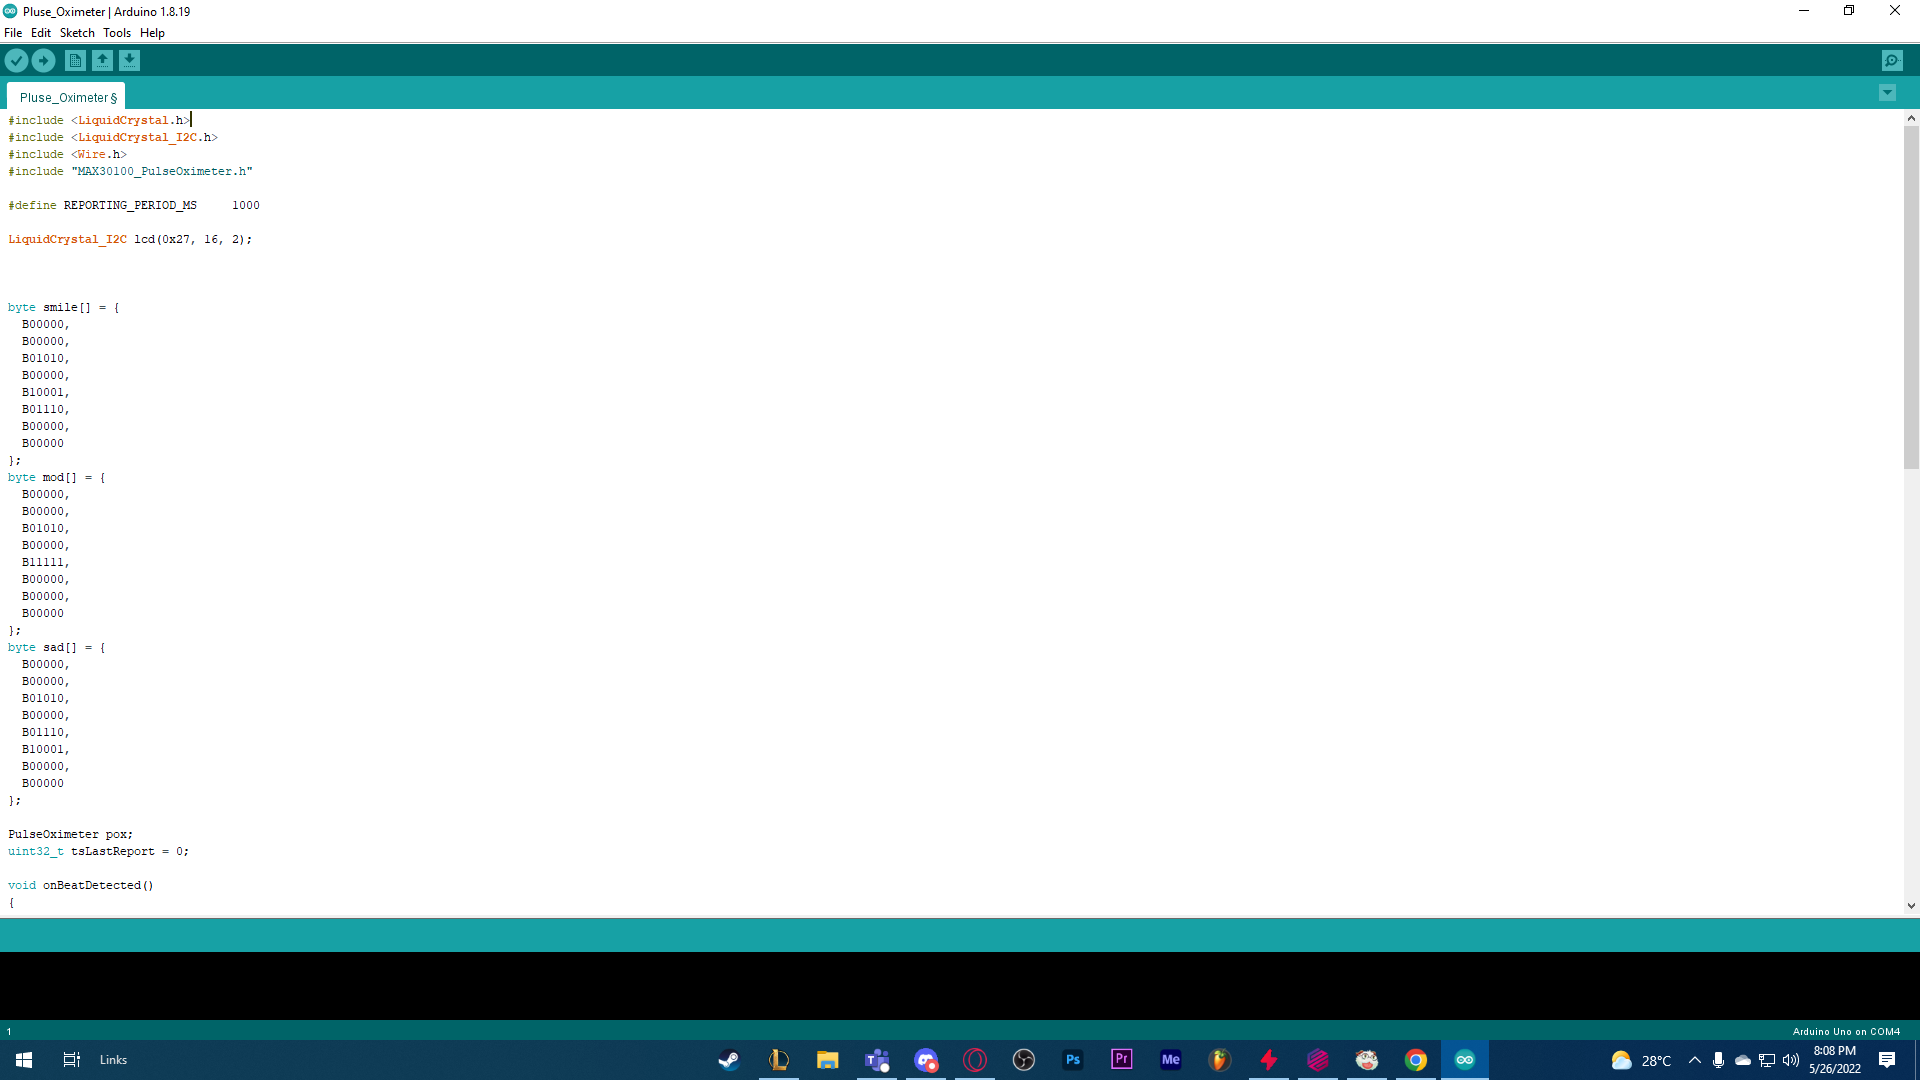
Task: Open Discord from the taskbar
Action: [x=926, y=1060]
